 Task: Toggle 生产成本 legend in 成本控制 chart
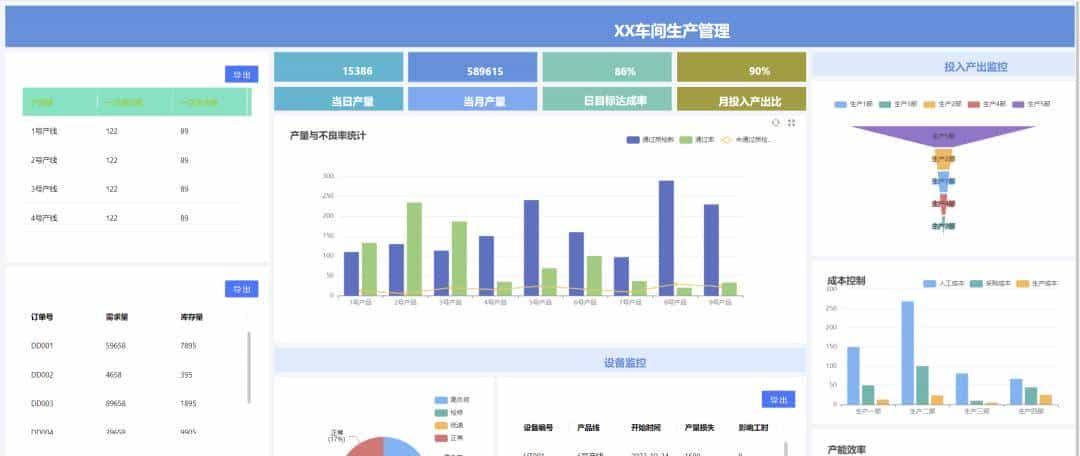[1037, 284]
